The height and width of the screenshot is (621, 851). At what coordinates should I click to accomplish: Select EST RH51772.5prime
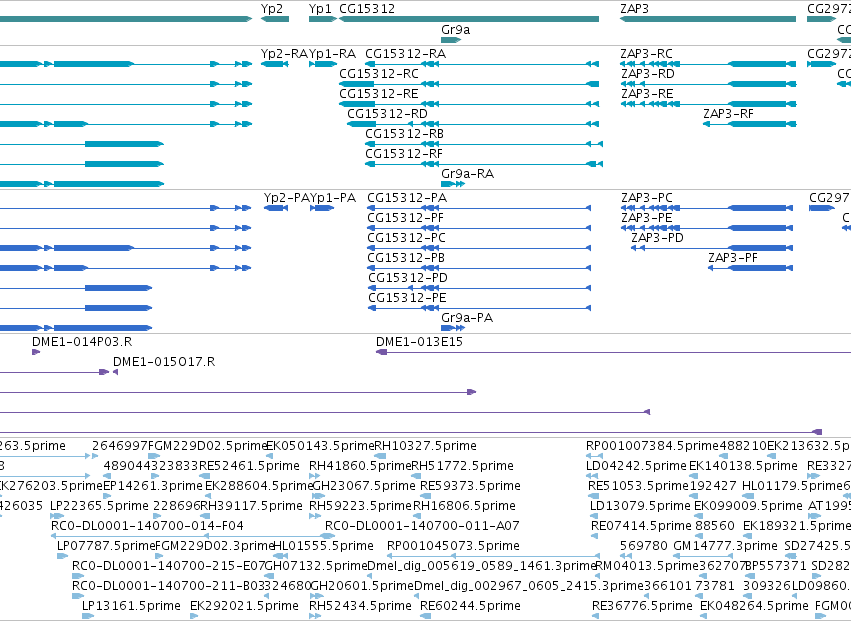pos(462,466)
